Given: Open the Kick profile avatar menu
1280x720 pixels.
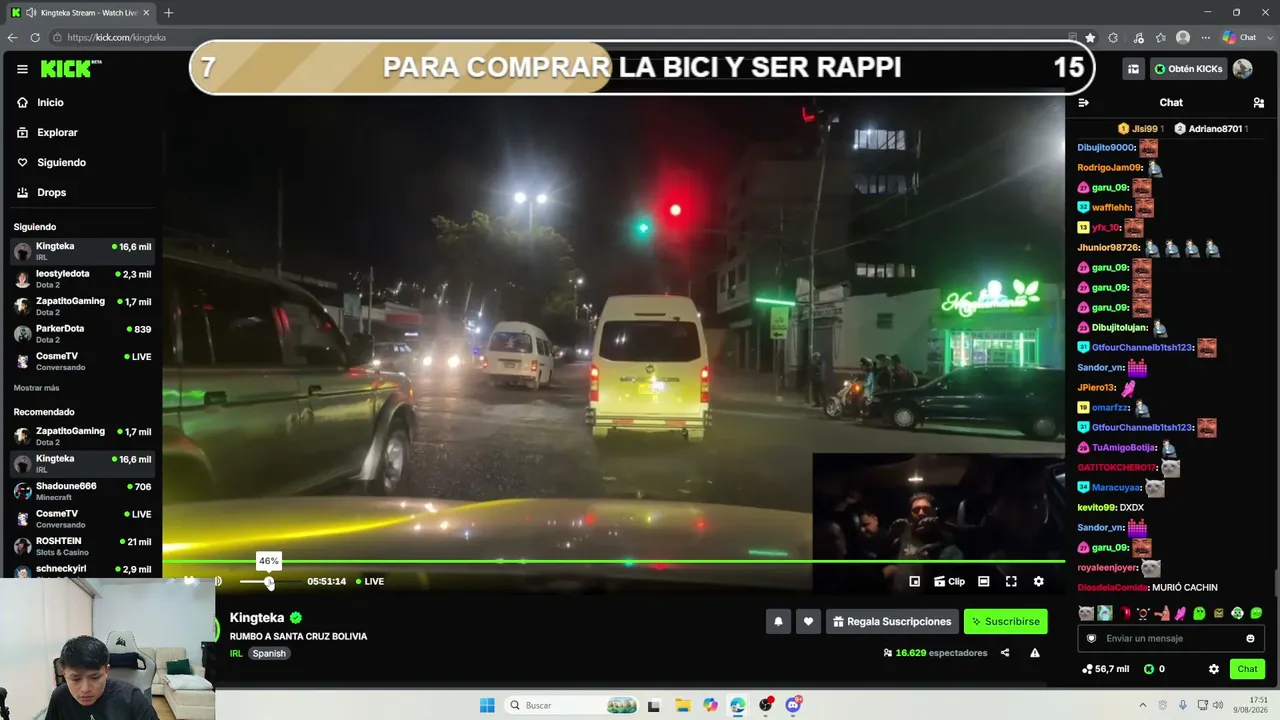Looking at the screenshot, I should pyautogui.click(x=1243, y=69).
